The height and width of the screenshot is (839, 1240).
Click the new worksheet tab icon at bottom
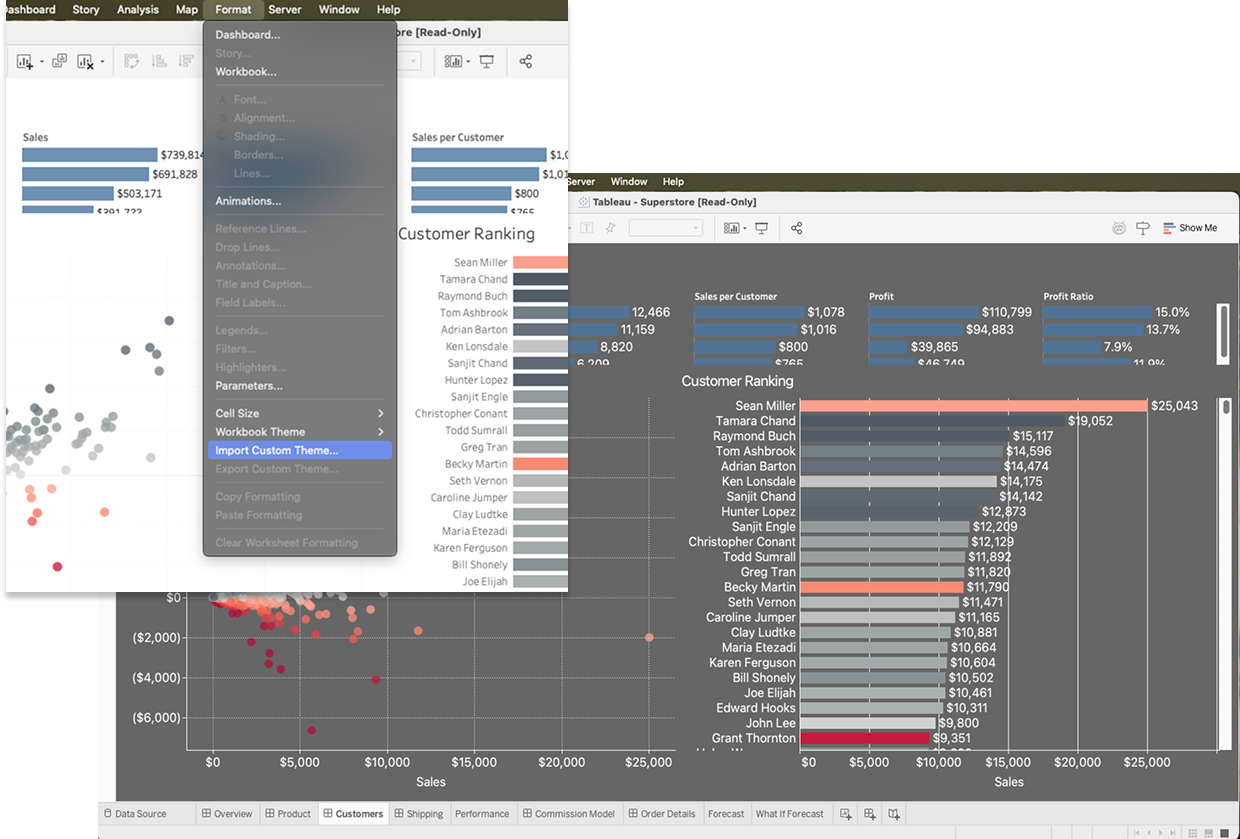pyautogui.click(x=846, y=814)
